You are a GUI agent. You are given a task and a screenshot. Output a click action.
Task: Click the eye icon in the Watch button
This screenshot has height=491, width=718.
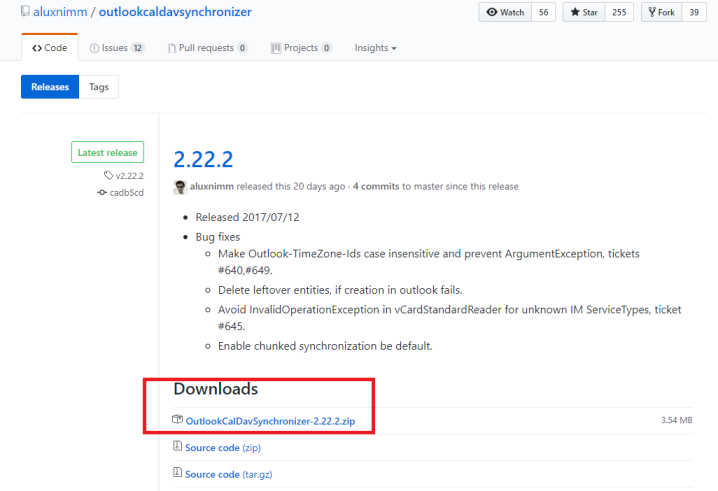(x=492, y=12)
